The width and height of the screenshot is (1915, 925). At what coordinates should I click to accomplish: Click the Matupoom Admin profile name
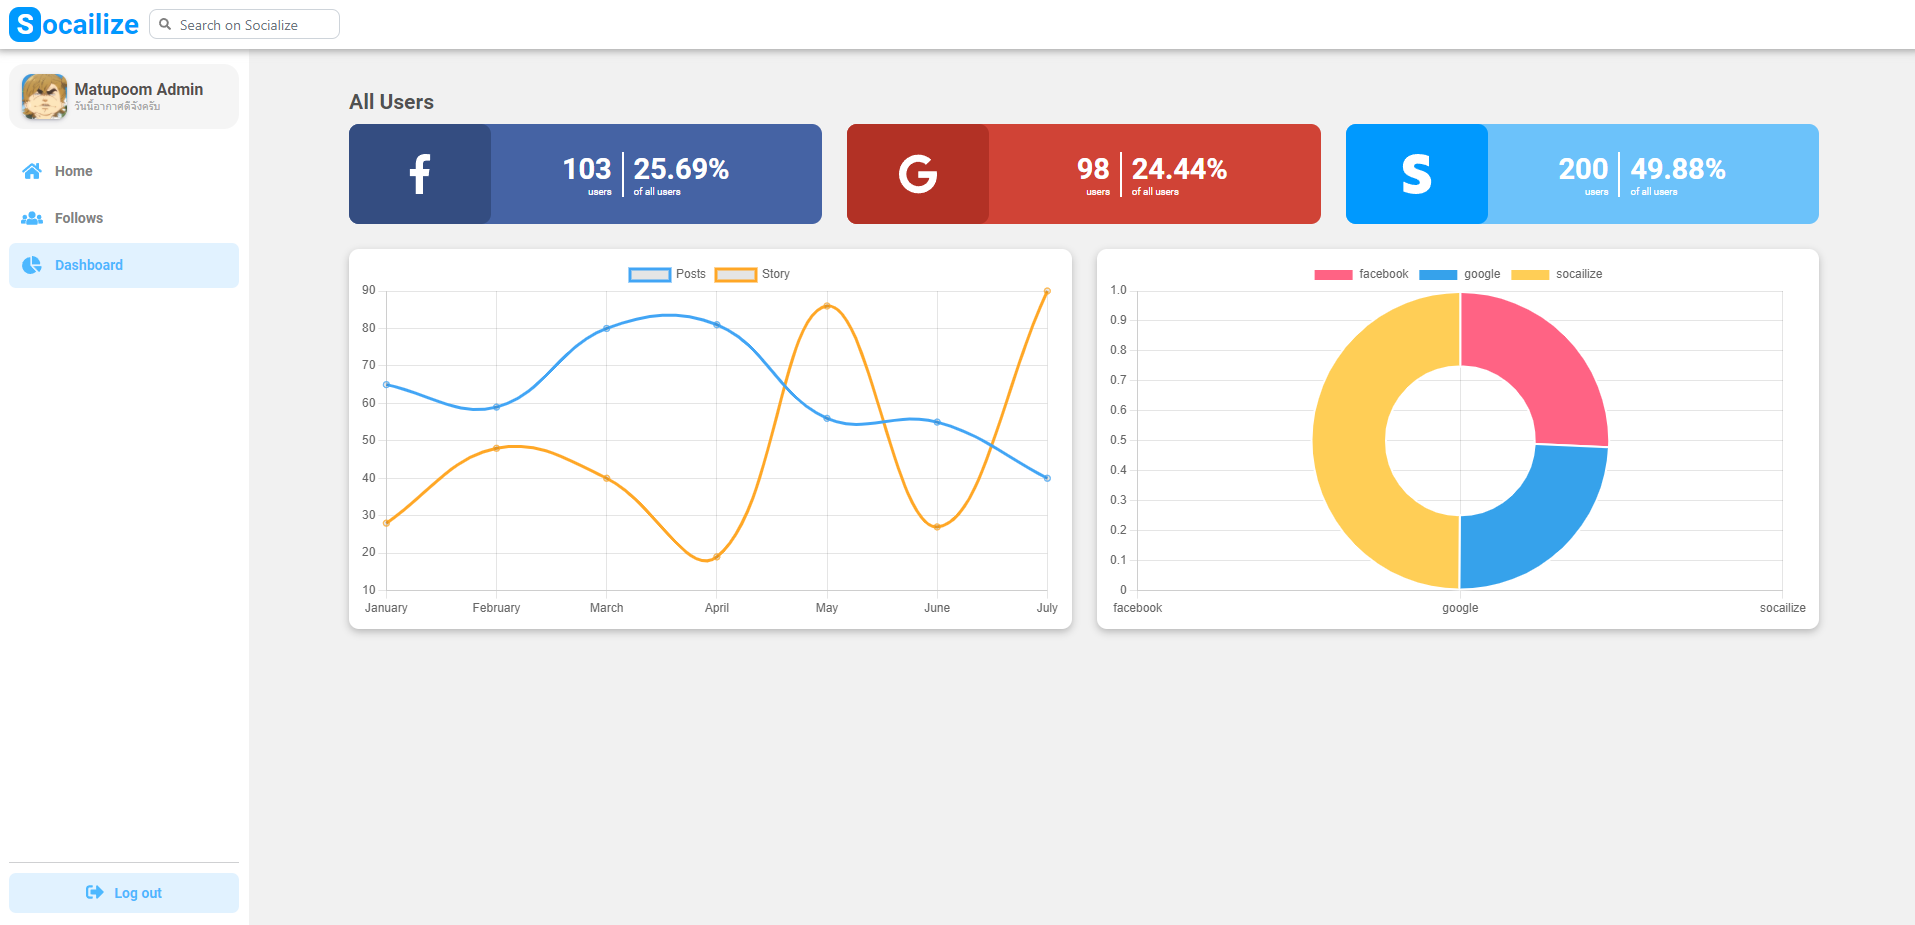coord(139,89)
